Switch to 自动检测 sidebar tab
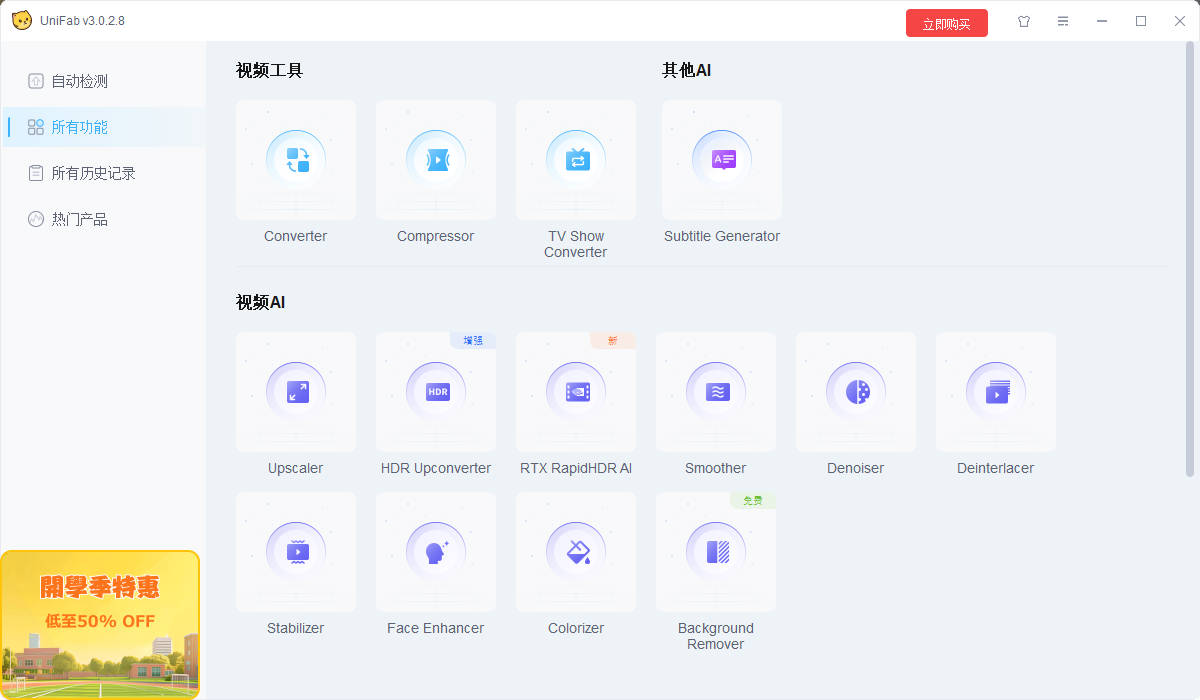1200x700 pixels. click(x=80, y=81)
